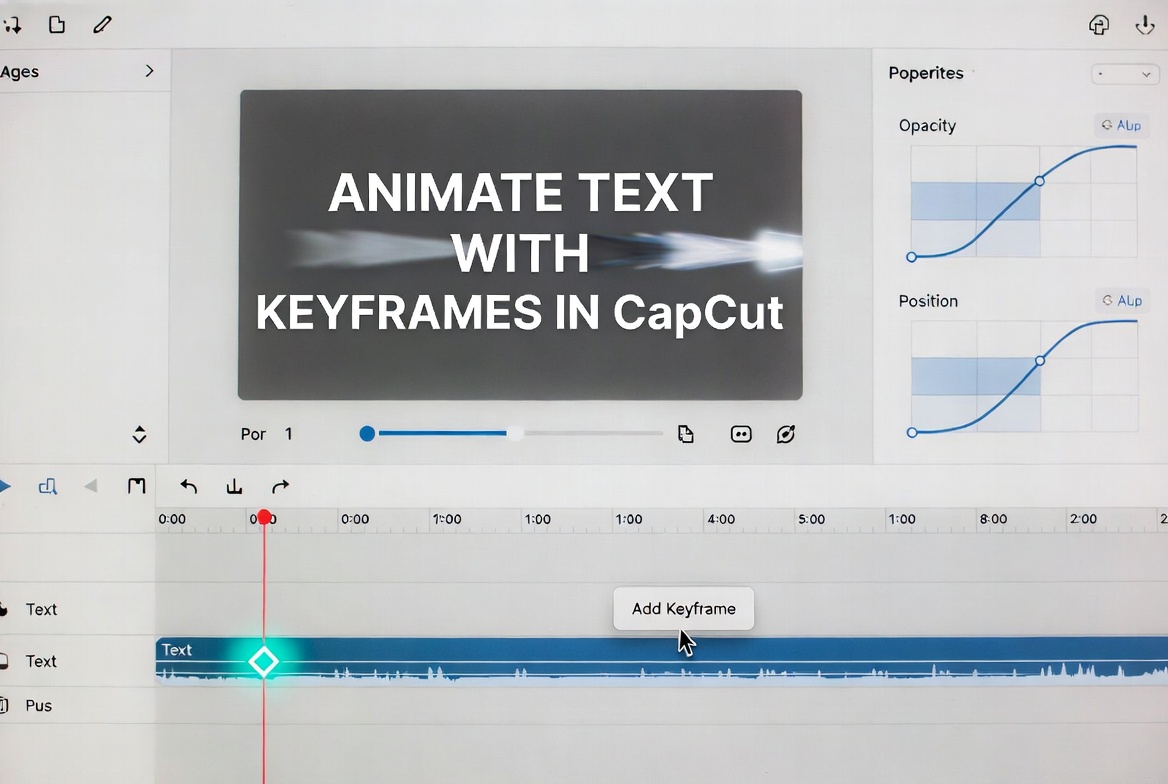Click the copy page icon next to download
The width and height of the screenshot is (1168, 784).
coord(1098,24)
